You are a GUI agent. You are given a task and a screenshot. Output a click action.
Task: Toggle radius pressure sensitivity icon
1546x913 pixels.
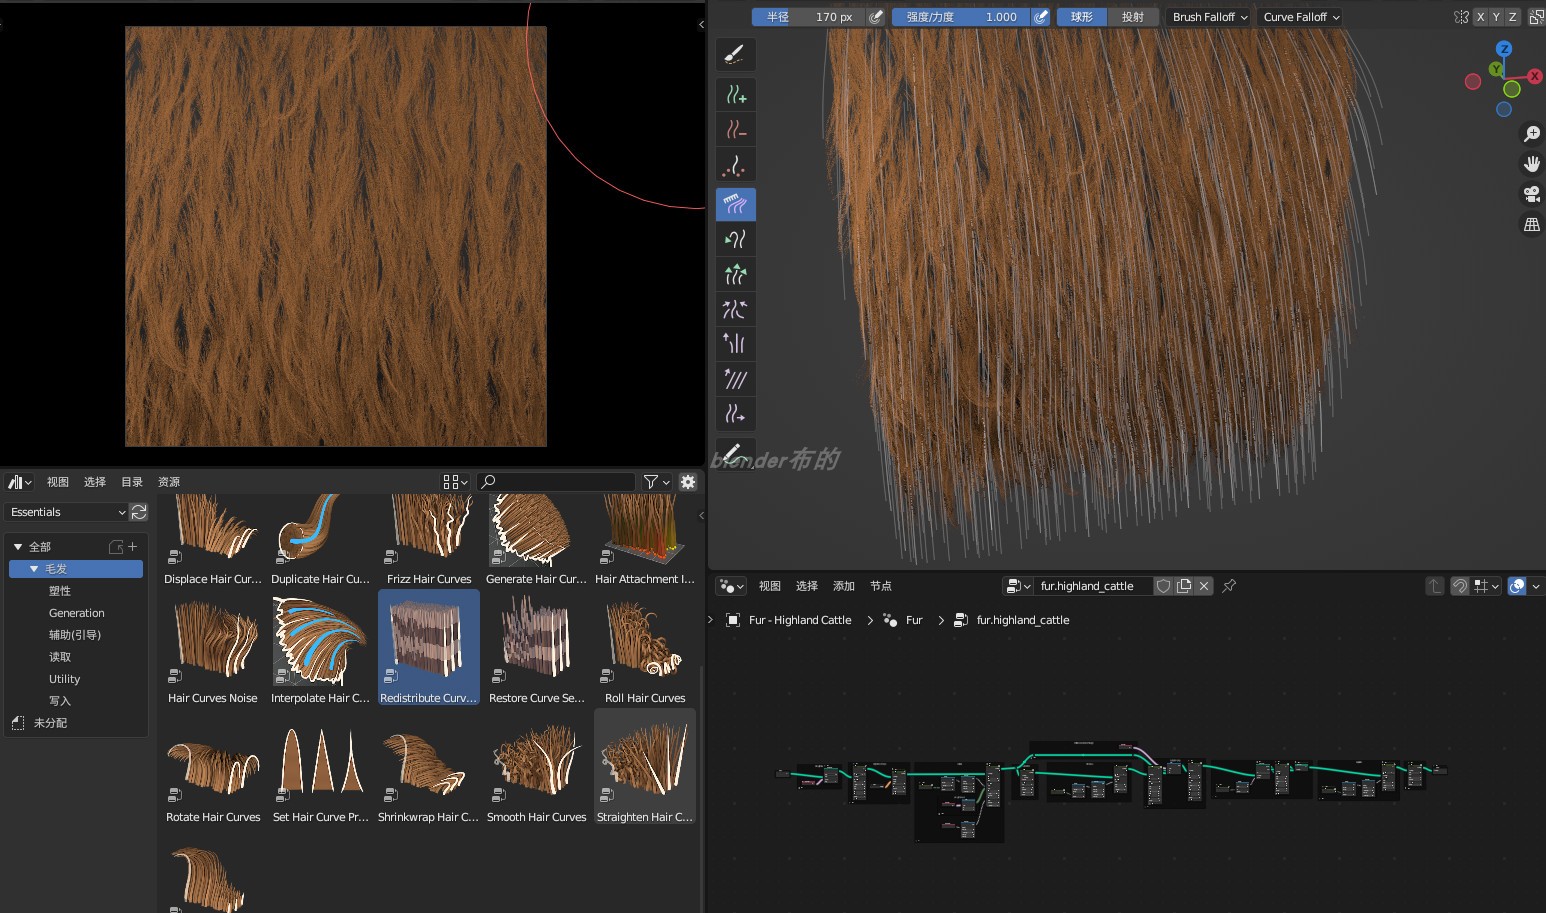click(x=876, y=17)
